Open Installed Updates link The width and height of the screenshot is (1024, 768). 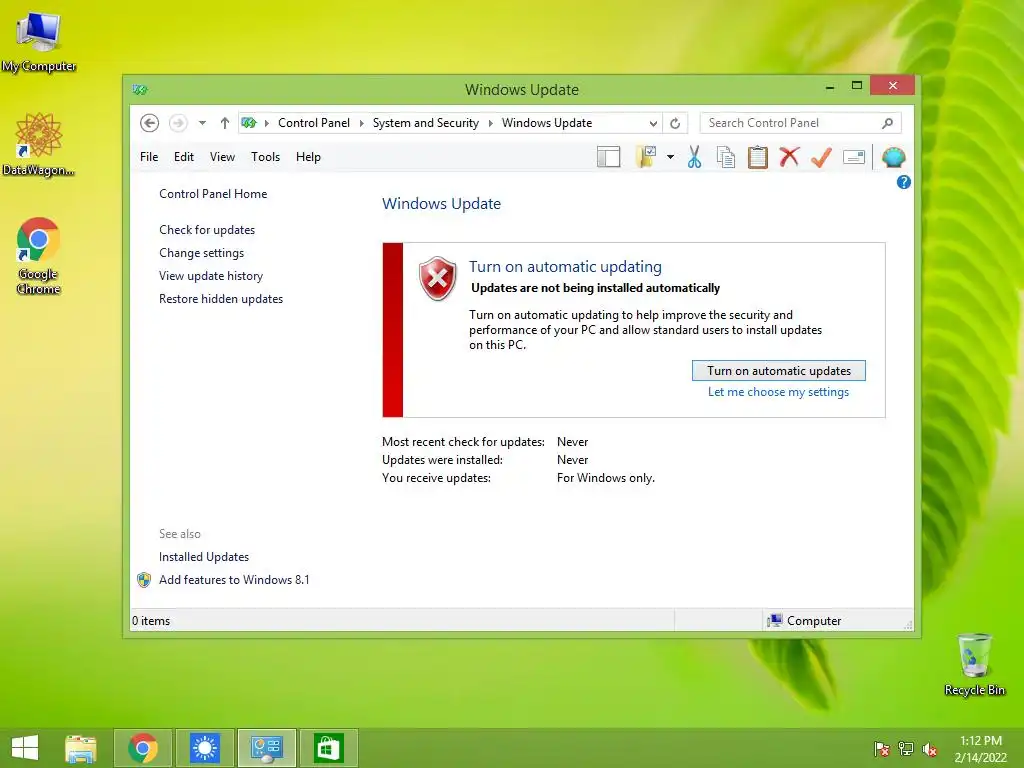[x=204, y=556]
